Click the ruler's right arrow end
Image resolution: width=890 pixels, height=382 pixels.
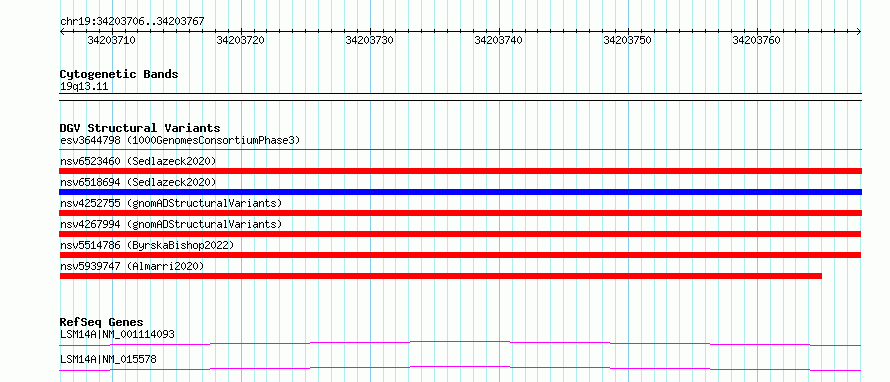point(859,32)
